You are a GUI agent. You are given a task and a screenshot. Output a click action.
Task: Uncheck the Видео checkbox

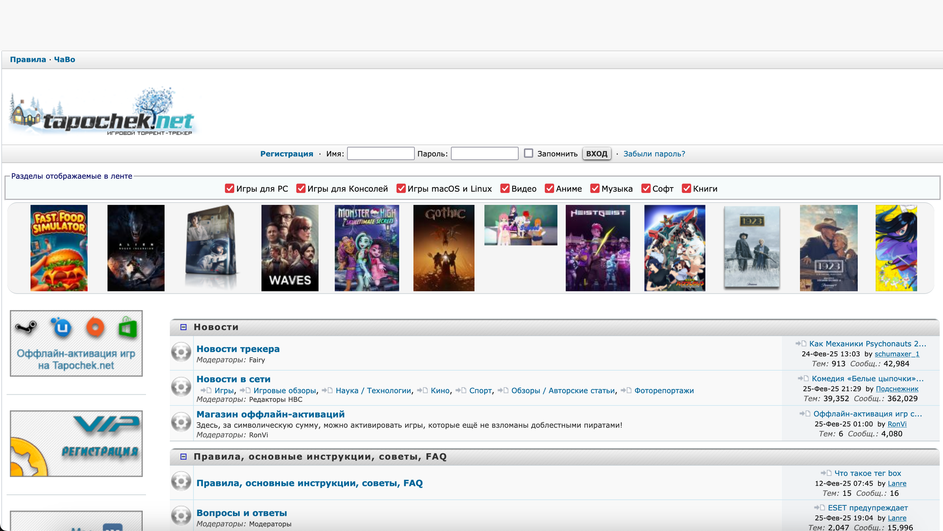pos(505,188)
